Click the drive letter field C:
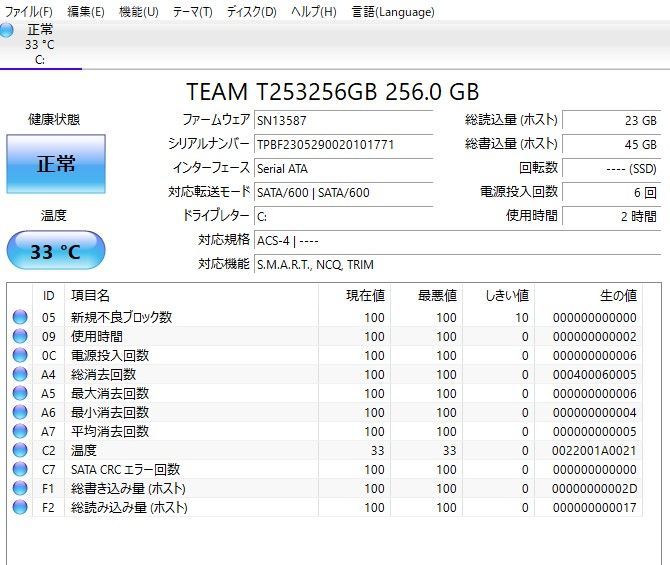The height and width of the screenshot is (565, 670). [344, 216]
